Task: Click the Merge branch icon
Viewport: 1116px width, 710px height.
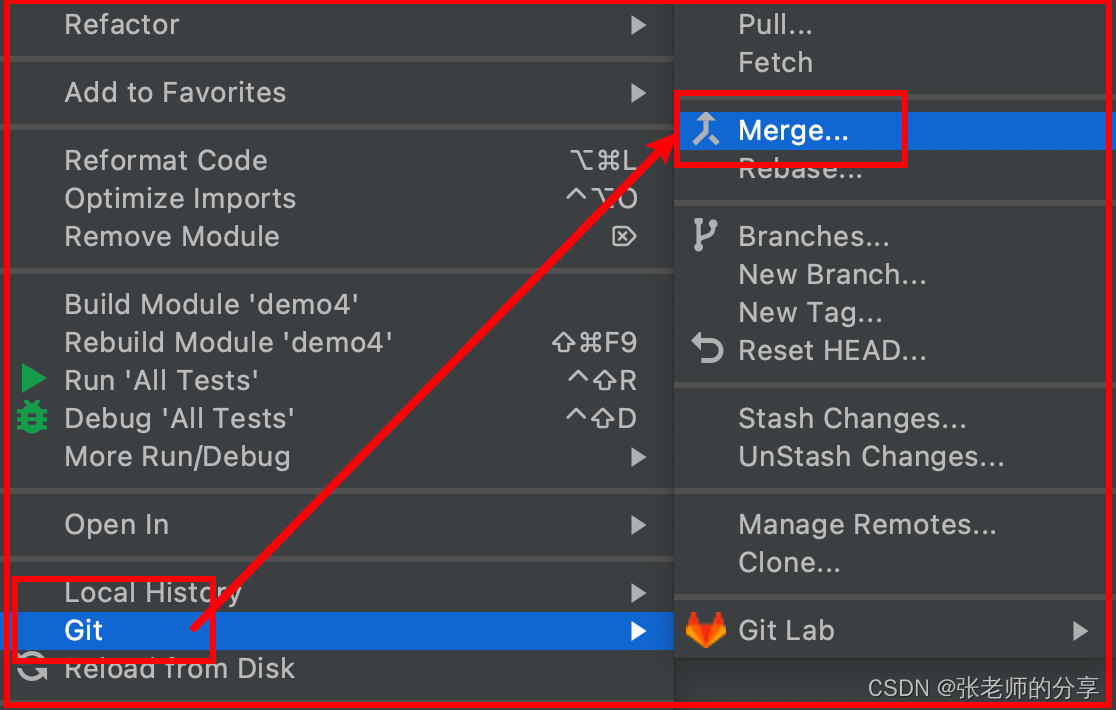Action: (x=706, y=130)
